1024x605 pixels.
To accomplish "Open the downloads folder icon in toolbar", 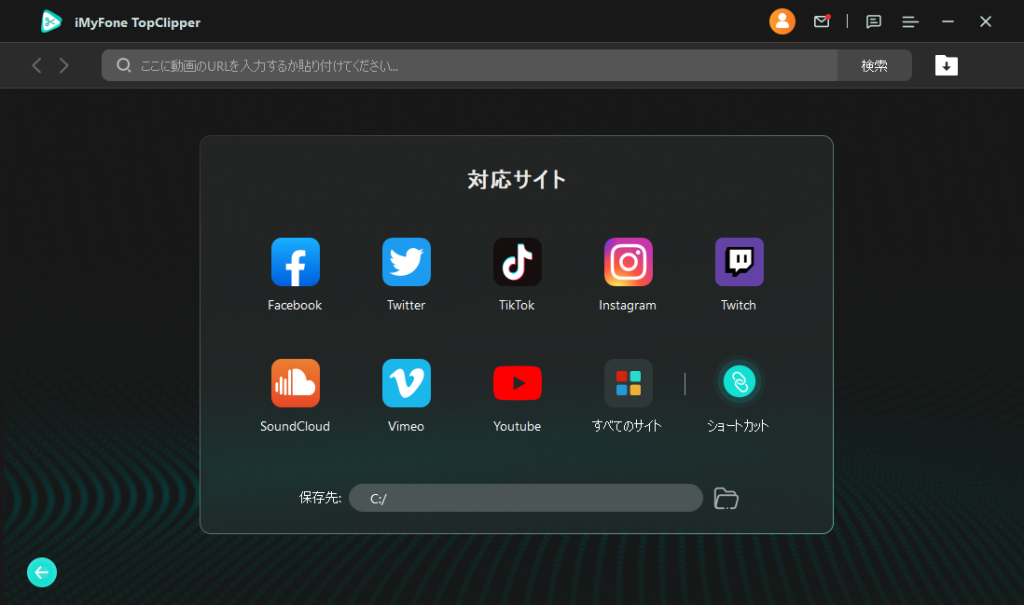I will 946,65.
